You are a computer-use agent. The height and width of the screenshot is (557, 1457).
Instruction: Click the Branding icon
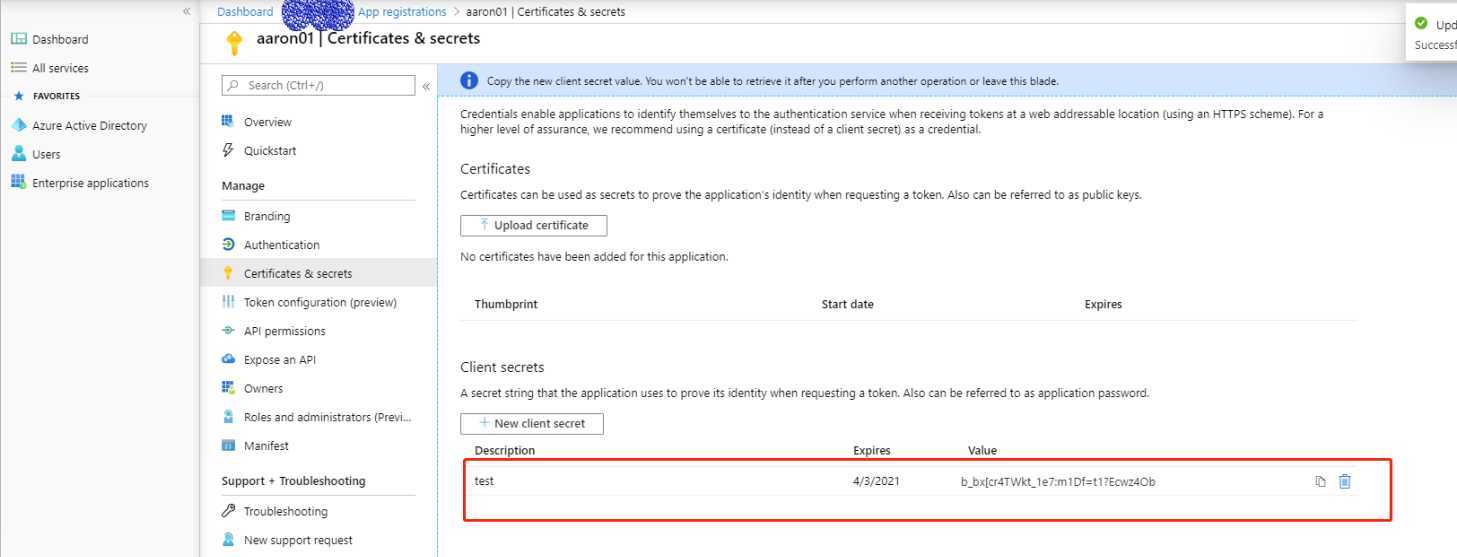coord(228,215)
